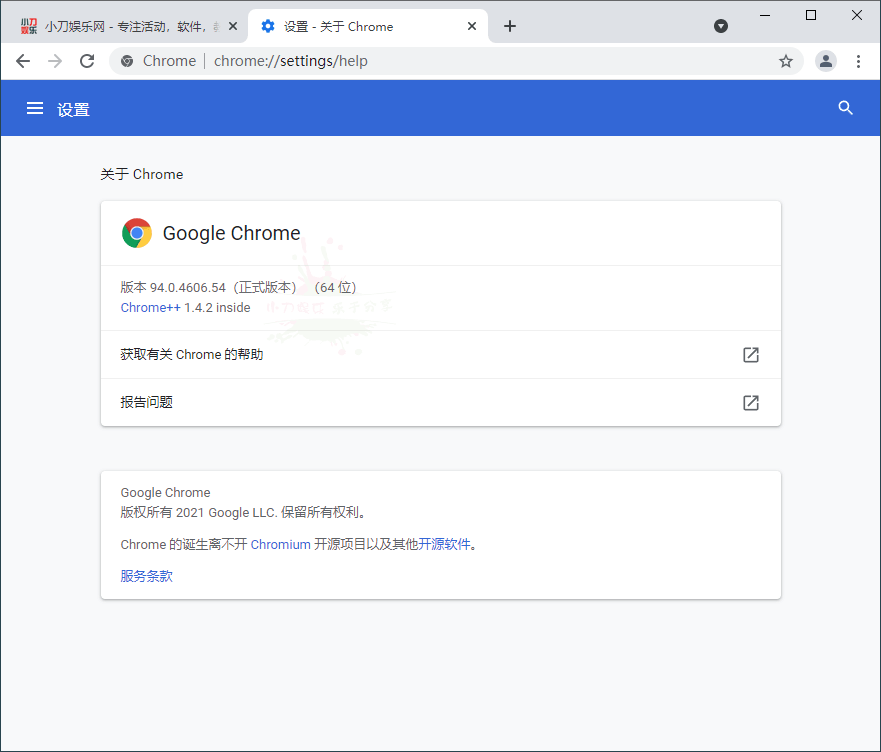
Task: Close the 小刀娱乐网 tab
Action: click(x=233, y=26)
